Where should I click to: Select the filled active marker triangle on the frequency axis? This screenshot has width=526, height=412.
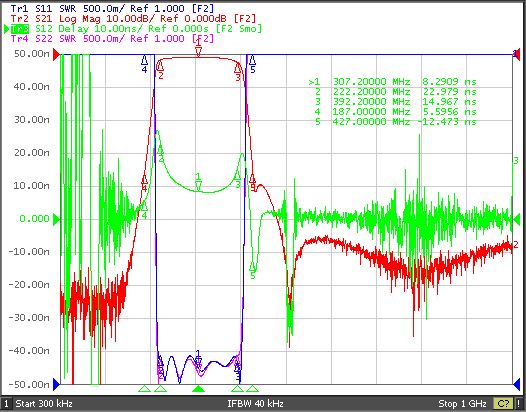coord(198,389)
